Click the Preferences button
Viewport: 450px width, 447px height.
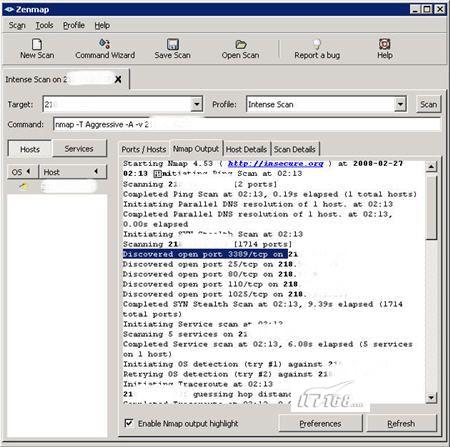click(x=320, y=423)
